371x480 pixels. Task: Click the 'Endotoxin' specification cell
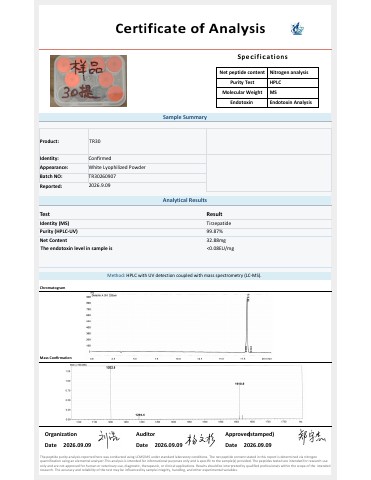click(242, 102)
